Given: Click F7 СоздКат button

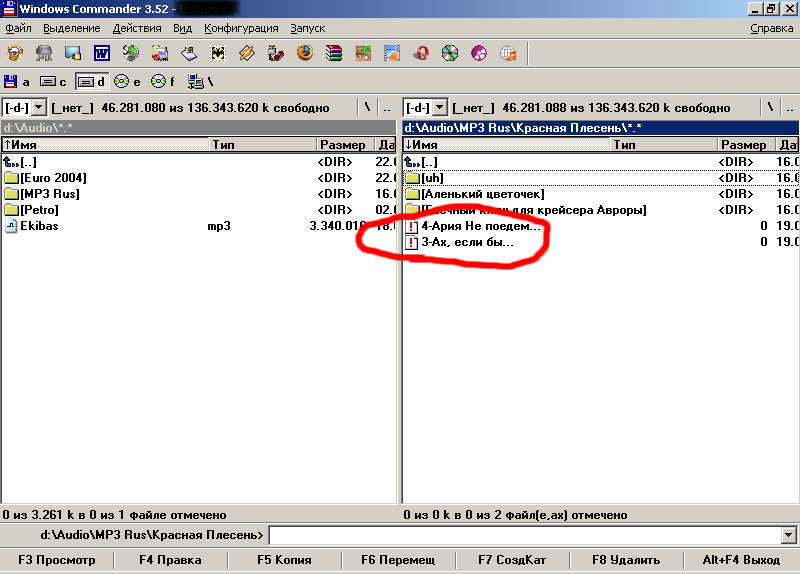Looking at the screenshot, I should [512, 560].
